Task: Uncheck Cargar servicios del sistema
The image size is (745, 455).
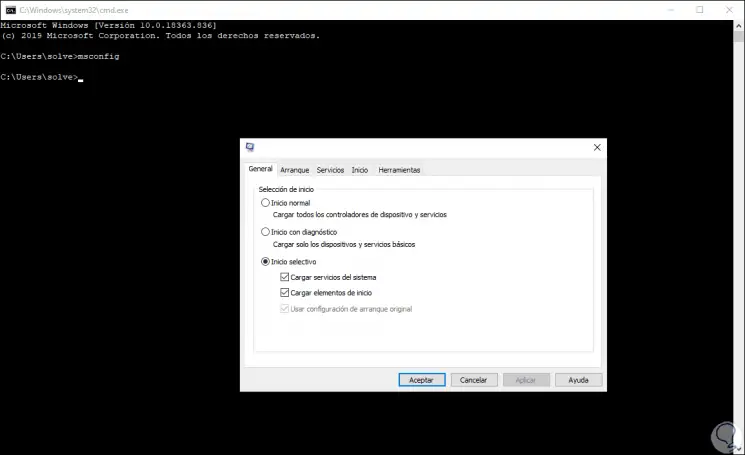Action: [x=285, y=277]
